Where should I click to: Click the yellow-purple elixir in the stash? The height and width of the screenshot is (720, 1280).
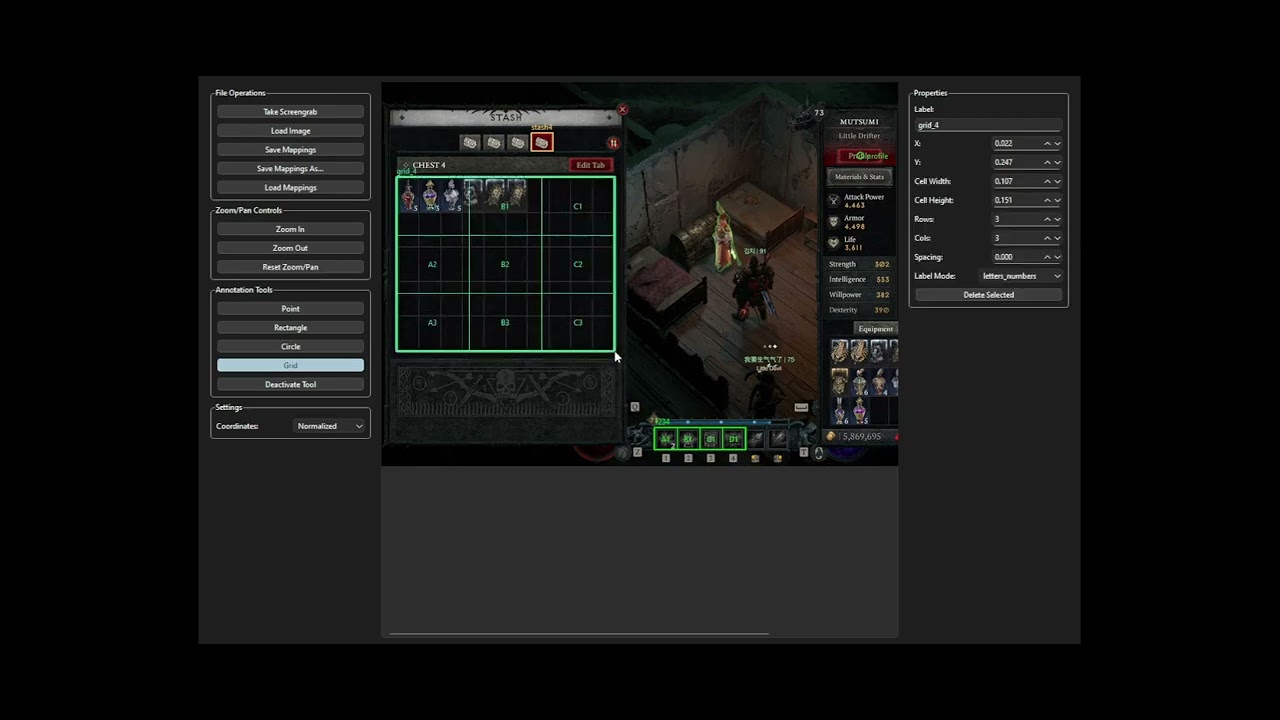430,195
